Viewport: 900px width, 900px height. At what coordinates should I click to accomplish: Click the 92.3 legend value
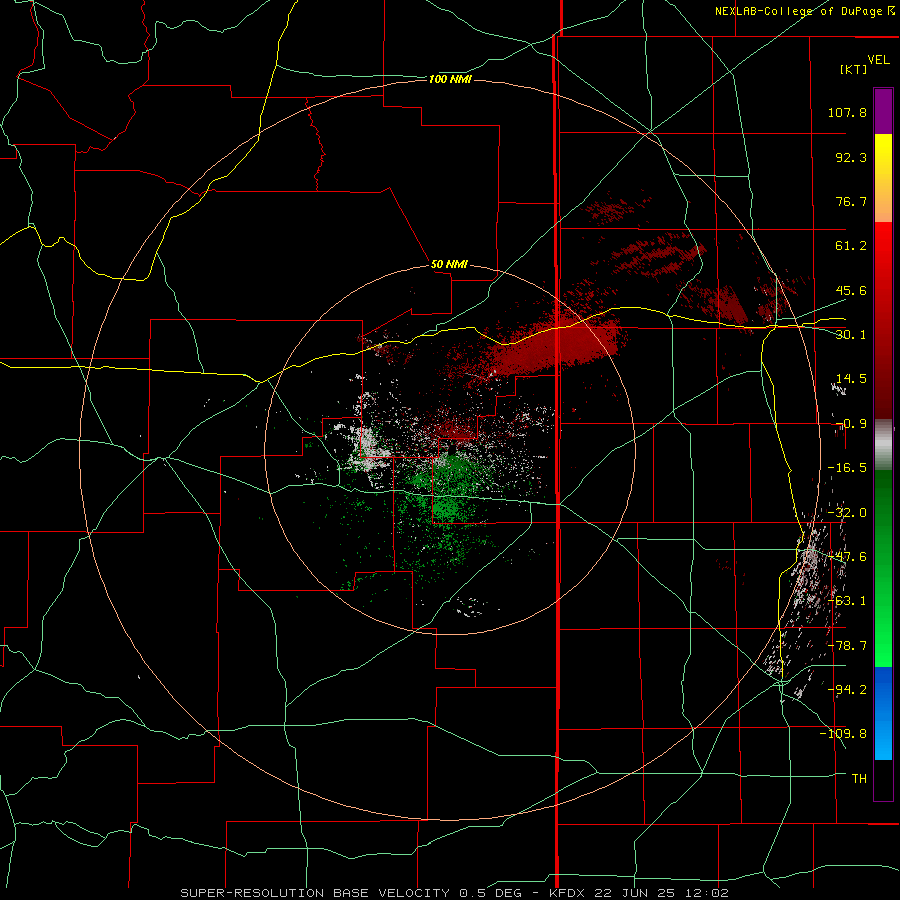tap(851, 157)
